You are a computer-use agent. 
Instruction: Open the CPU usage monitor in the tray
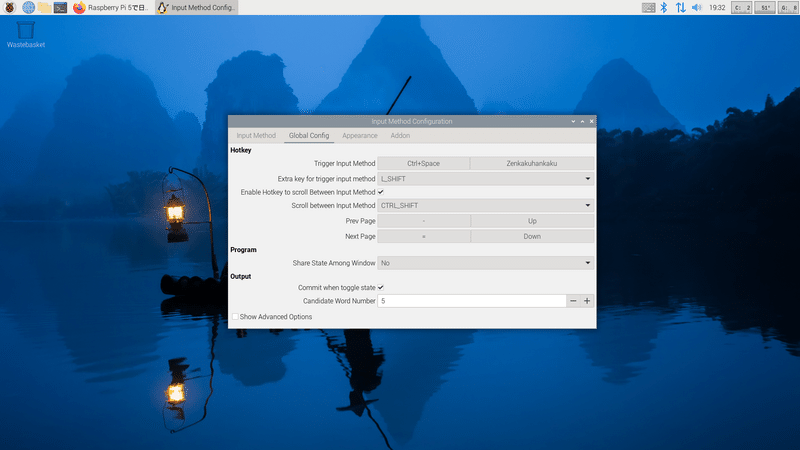coord(741,7)
